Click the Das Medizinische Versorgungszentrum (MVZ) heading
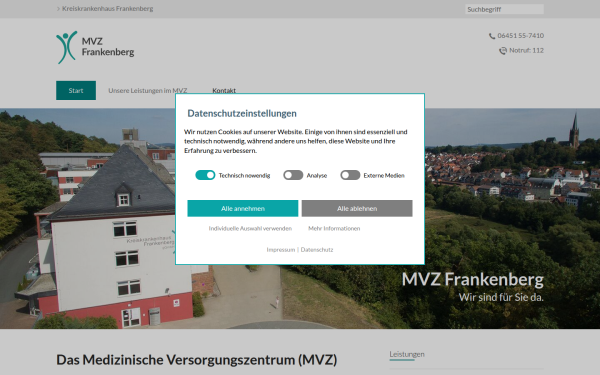This screenshot has width=600, height=375. tap(197, 360)
